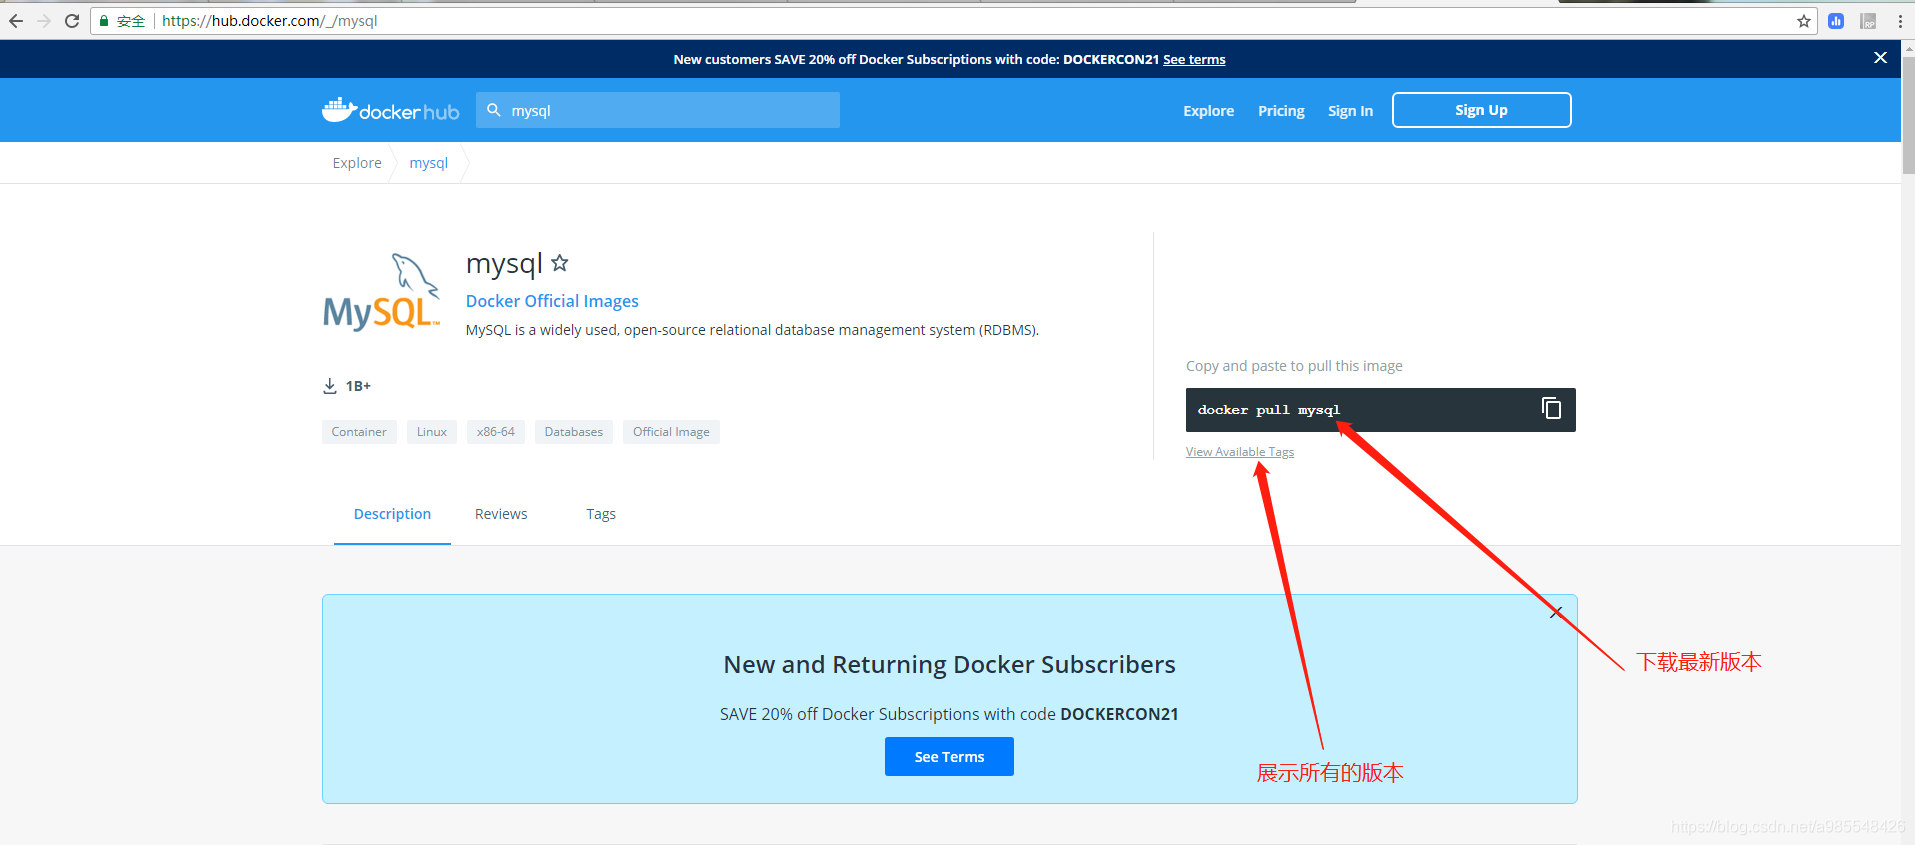The width and height of the screenshot is (1915, 845).
Task: Click the browser address bar URL
Action: [x=270, y=21]
